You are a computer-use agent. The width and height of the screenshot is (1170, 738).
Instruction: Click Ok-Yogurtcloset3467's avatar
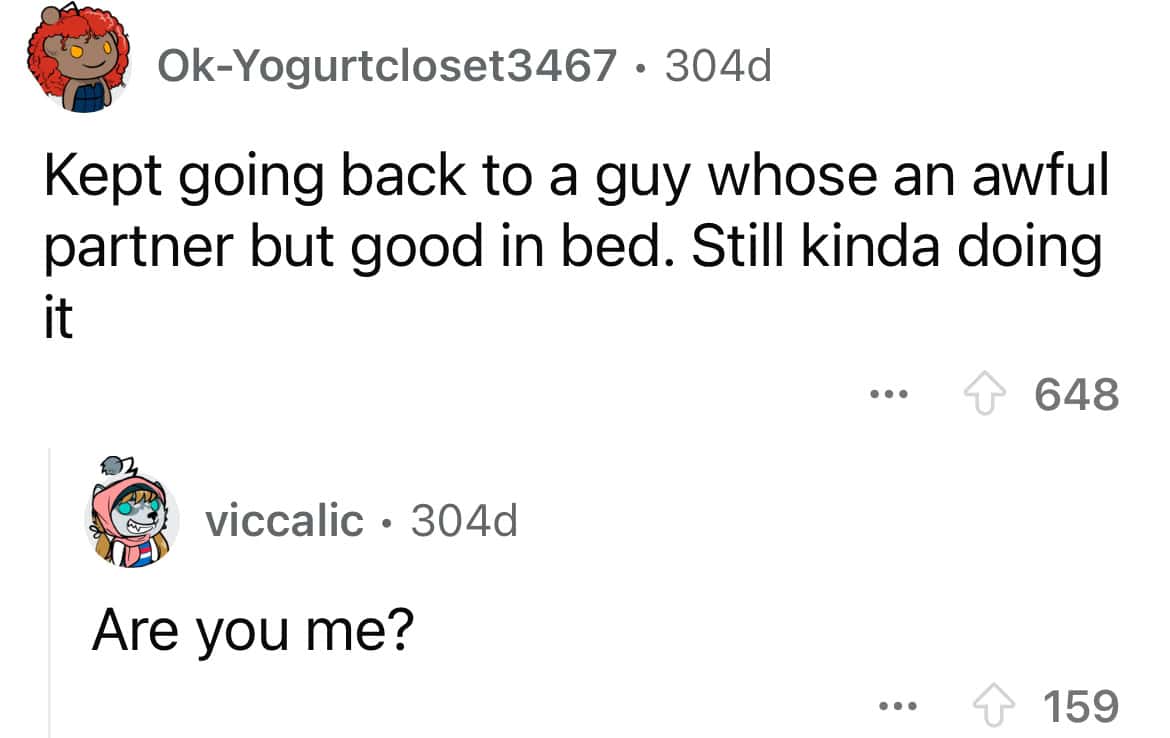click(79, 62)
